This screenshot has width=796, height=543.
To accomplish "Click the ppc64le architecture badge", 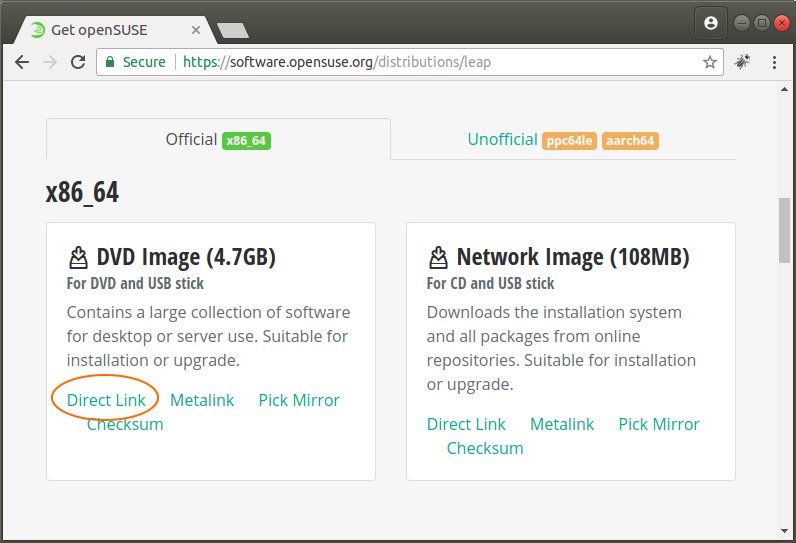I will pyautogui.click(x=569, y=141).
